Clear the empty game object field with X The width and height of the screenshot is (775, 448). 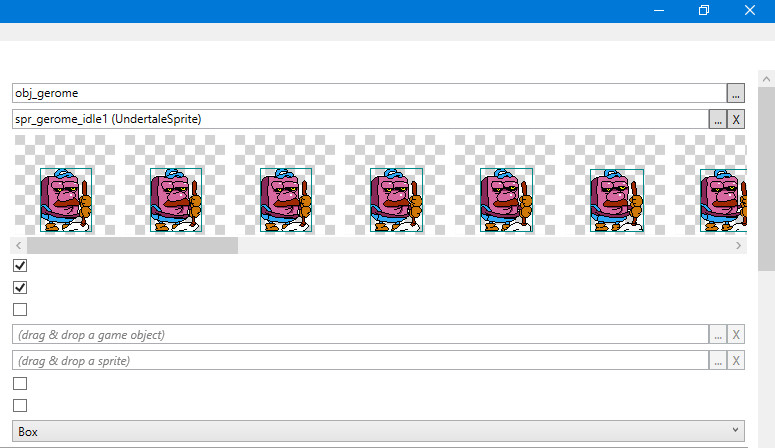tap(737, 335)
